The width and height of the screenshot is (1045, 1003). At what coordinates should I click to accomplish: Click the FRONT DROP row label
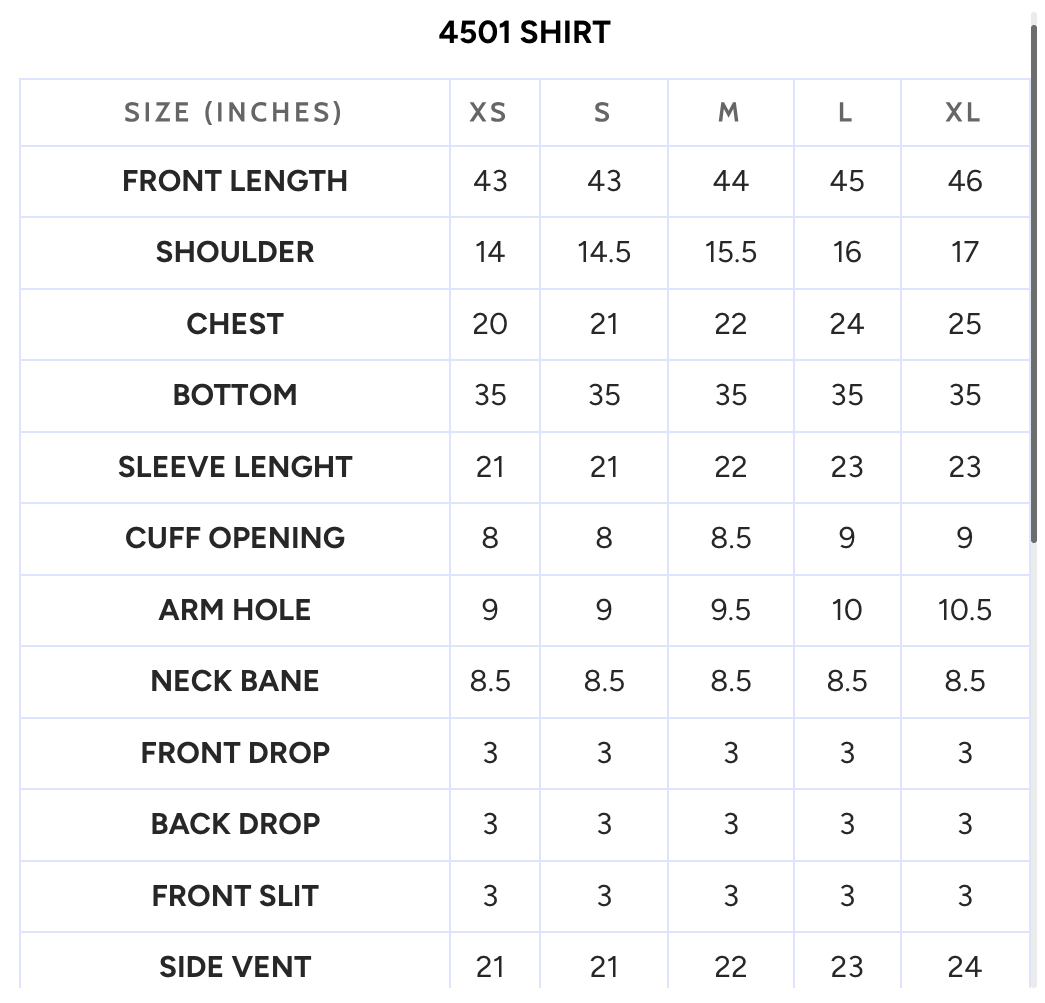(x=235, y=753)
